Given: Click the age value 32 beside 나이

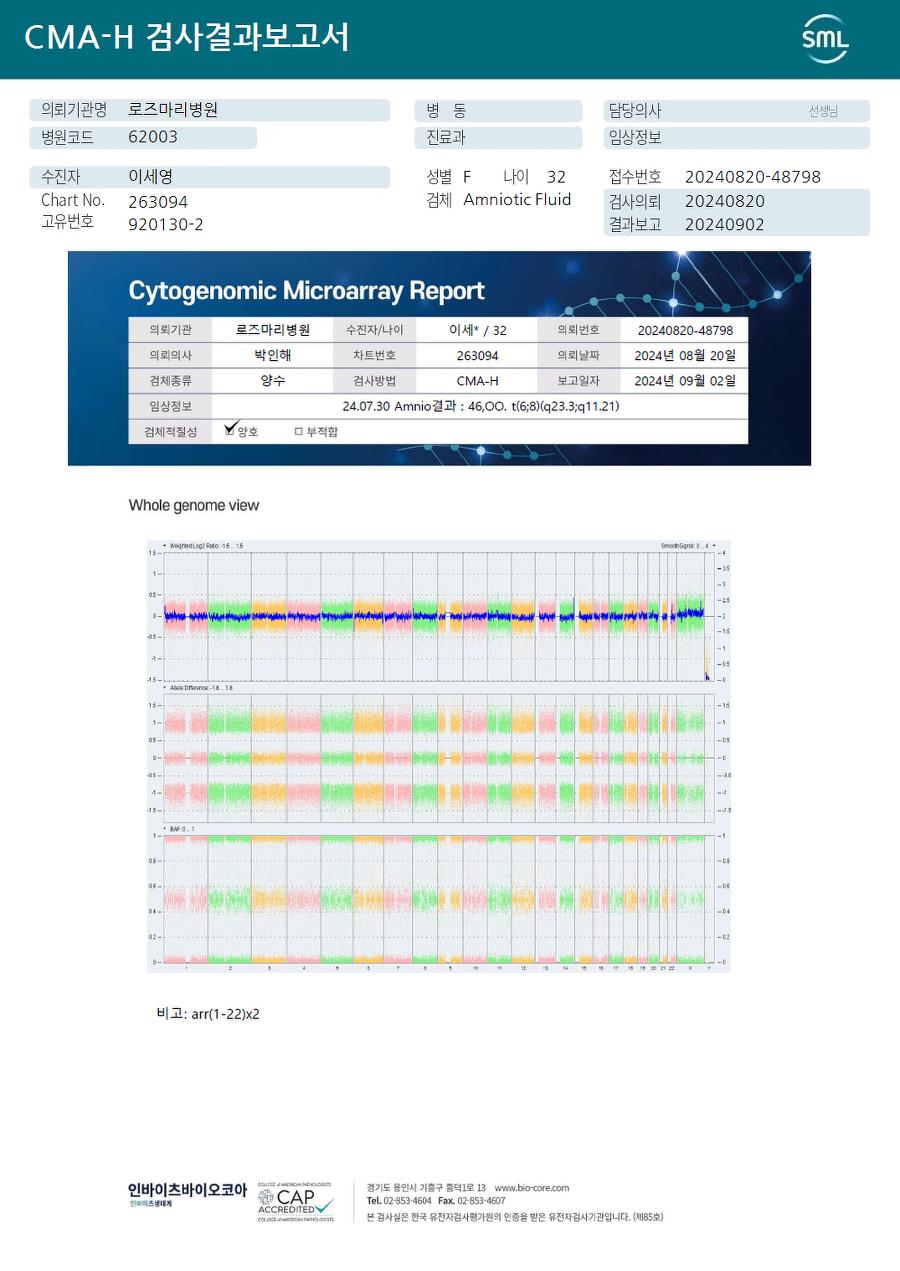Looking at the screenshot, I should point(557,177).
